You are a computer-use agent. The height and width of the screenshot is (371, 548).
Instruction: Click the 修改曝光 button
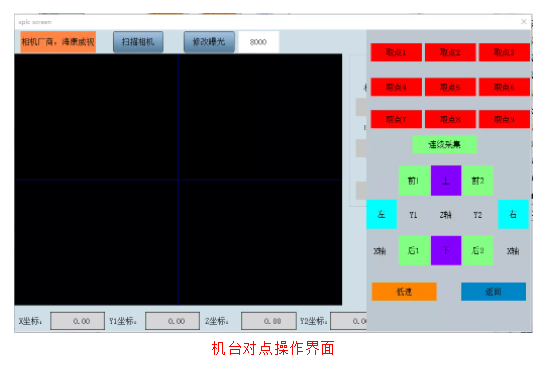point(209,42)
